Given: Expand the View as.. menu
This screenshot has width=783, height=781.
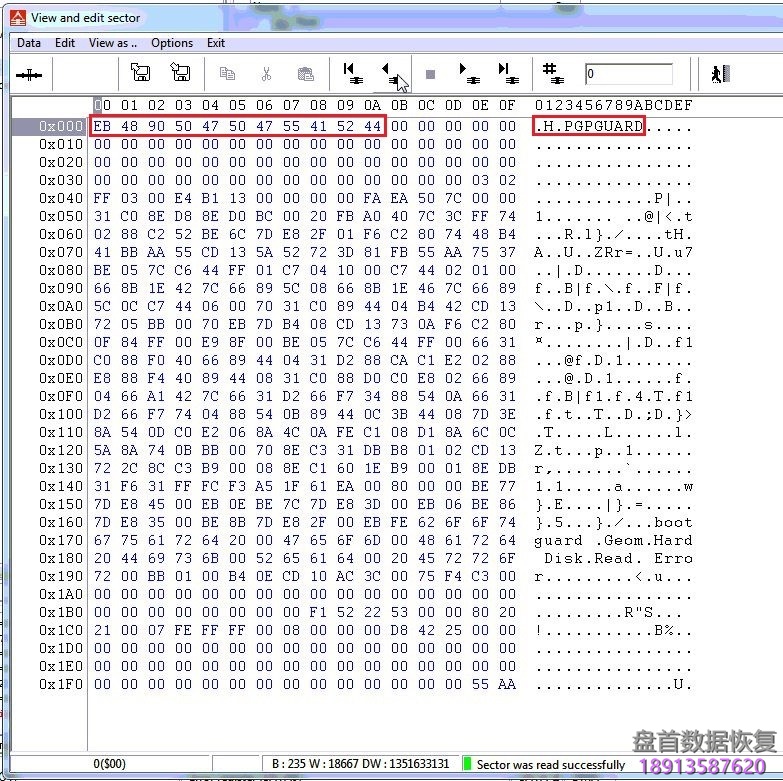Looking at the screenshot, I should point(109,43).
